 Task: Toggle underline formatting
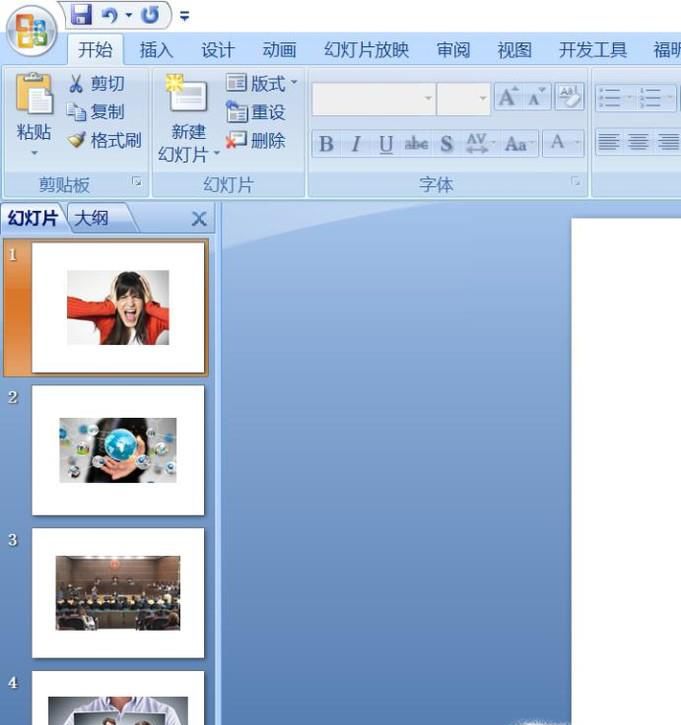click(386, 144)
